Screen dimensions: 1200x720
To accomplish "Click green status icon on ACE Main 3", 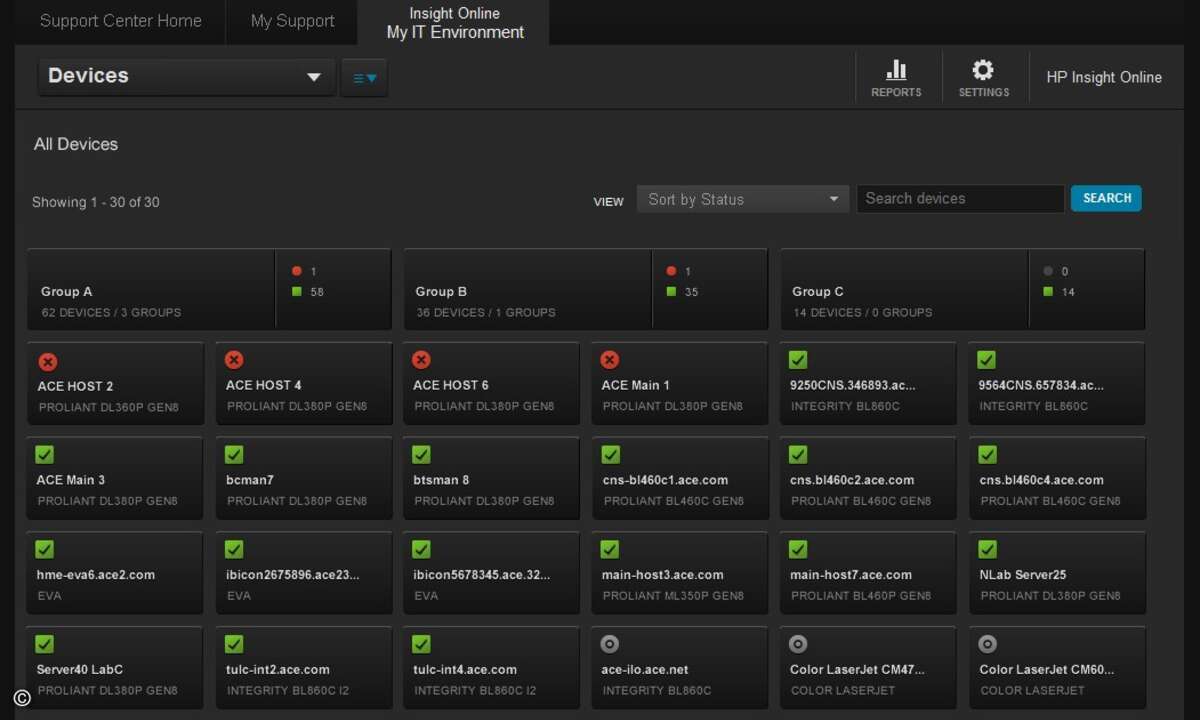I will 45,455.
